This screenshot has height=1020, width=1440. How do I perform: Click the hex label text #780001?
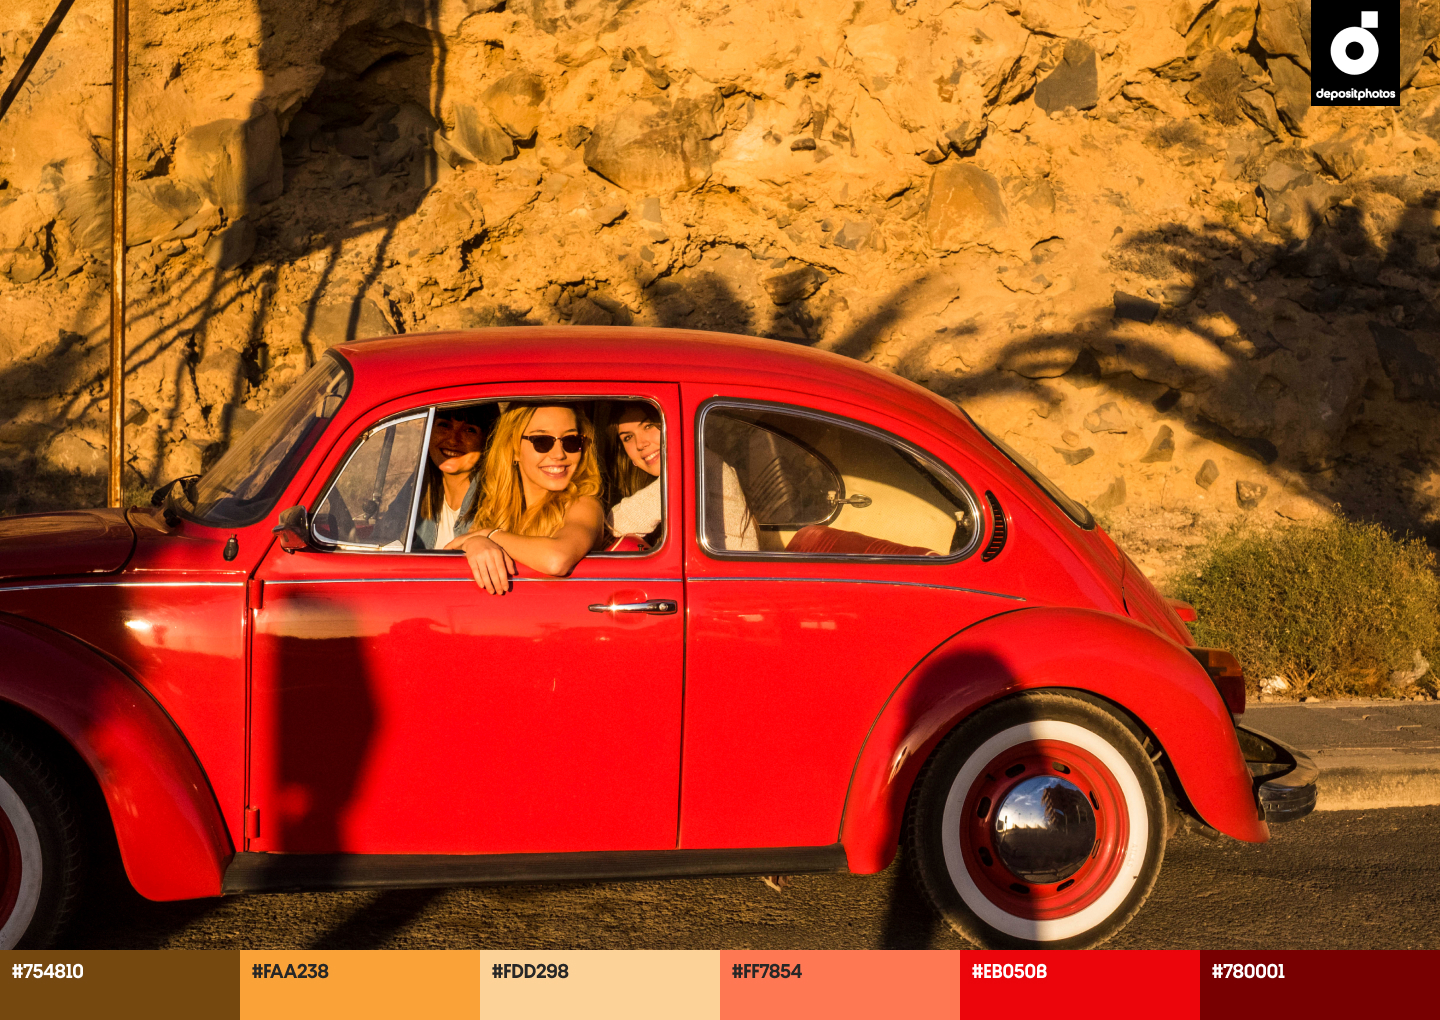tap(1248, 971)
